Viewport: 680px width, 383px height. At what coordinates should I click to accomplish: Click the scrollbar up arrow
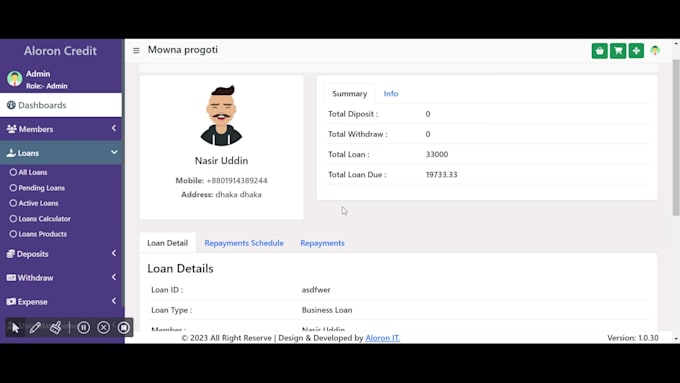[676, 43]
